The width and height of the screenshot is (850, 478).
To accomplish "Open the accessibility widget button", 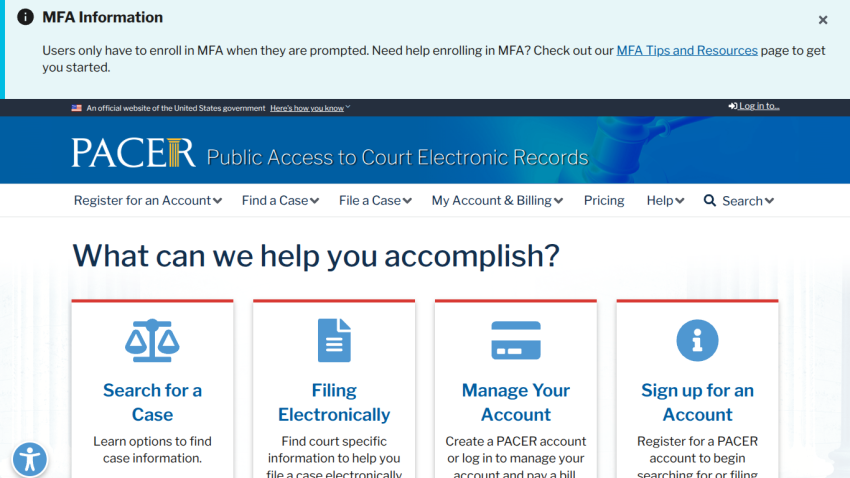I will 30,460.
